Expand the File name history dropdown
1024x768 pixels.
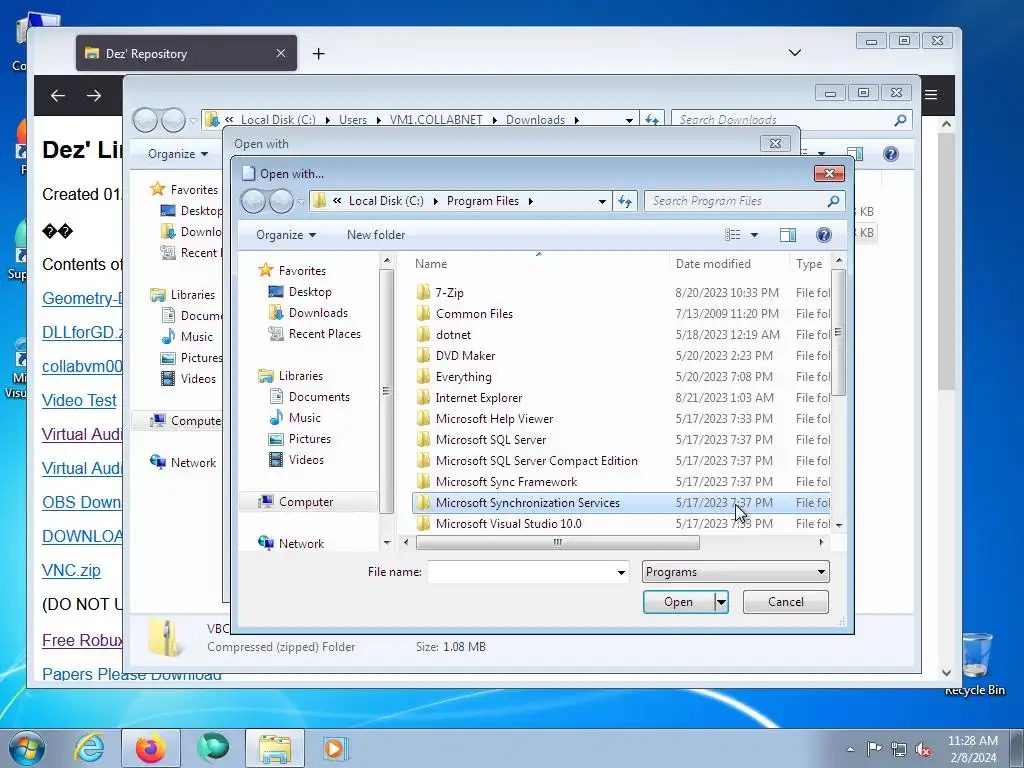pos(621,573)
